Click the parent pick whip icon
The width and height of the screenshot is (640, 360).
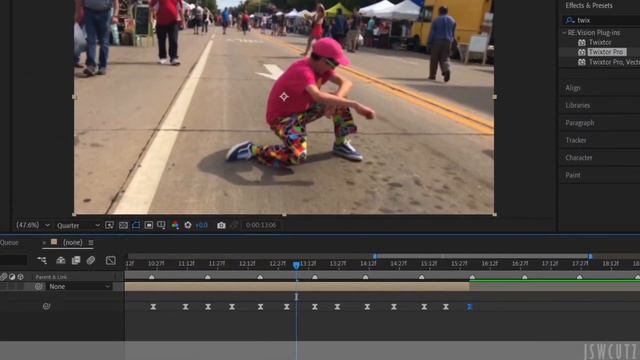pos(39,287)
